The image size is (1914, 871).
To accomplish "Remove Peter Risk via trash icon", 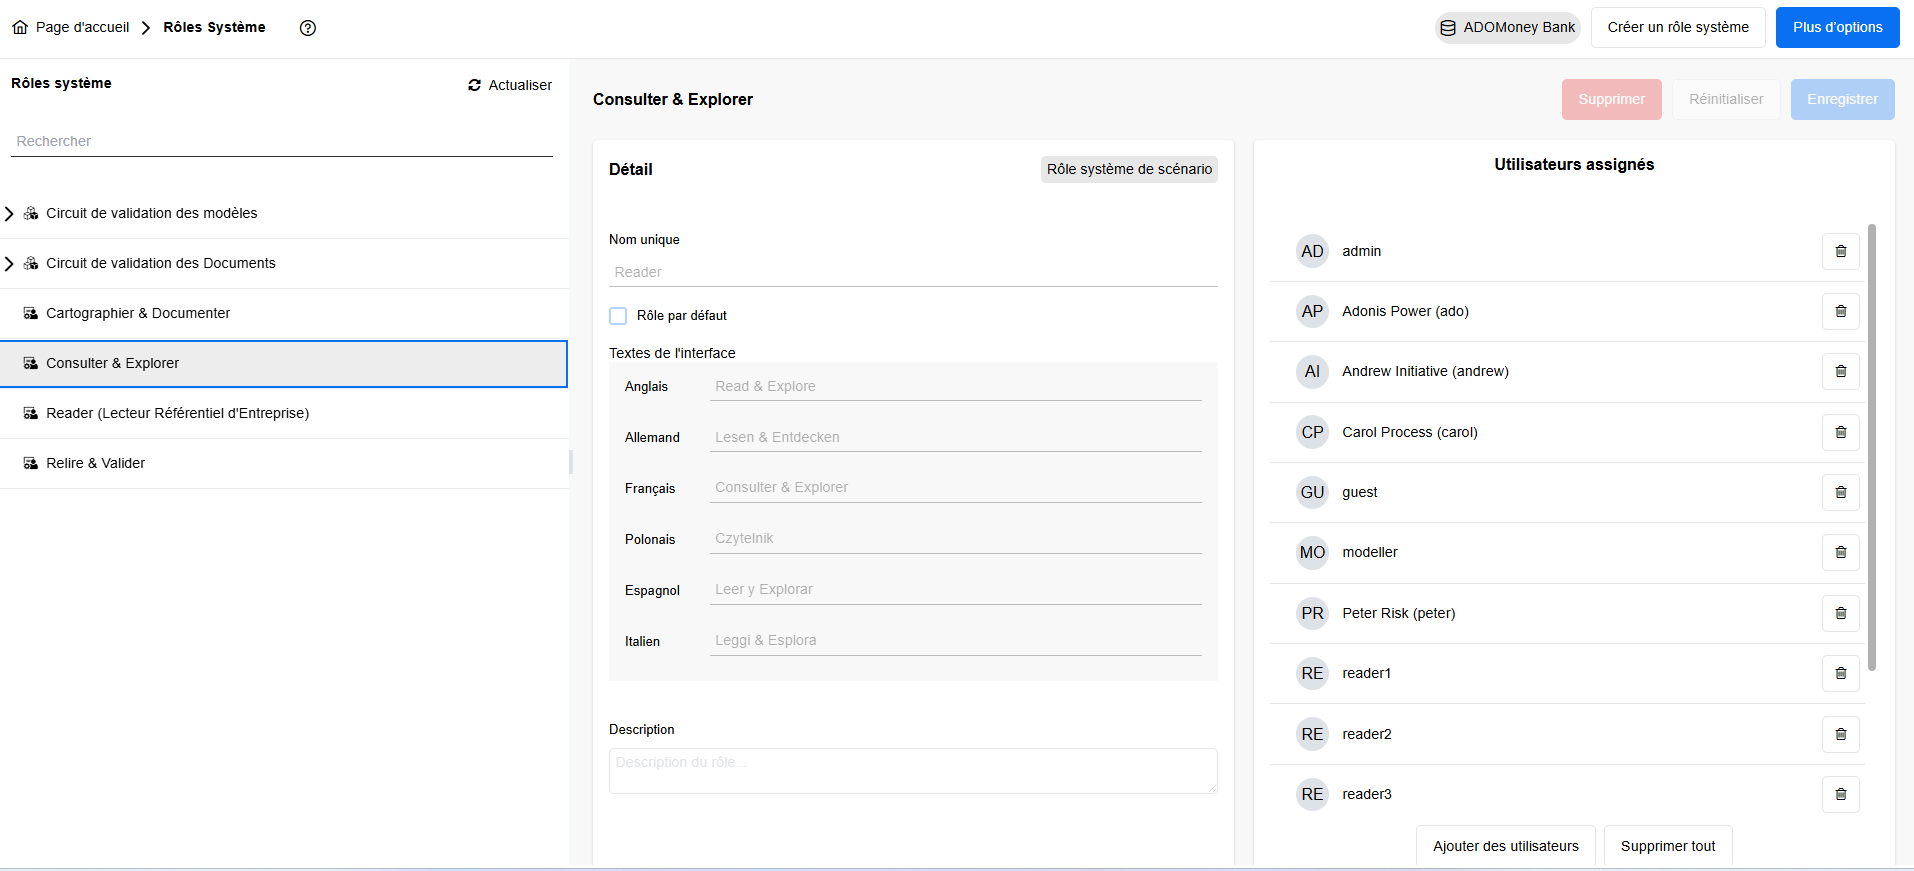I will click(1840, 613).
